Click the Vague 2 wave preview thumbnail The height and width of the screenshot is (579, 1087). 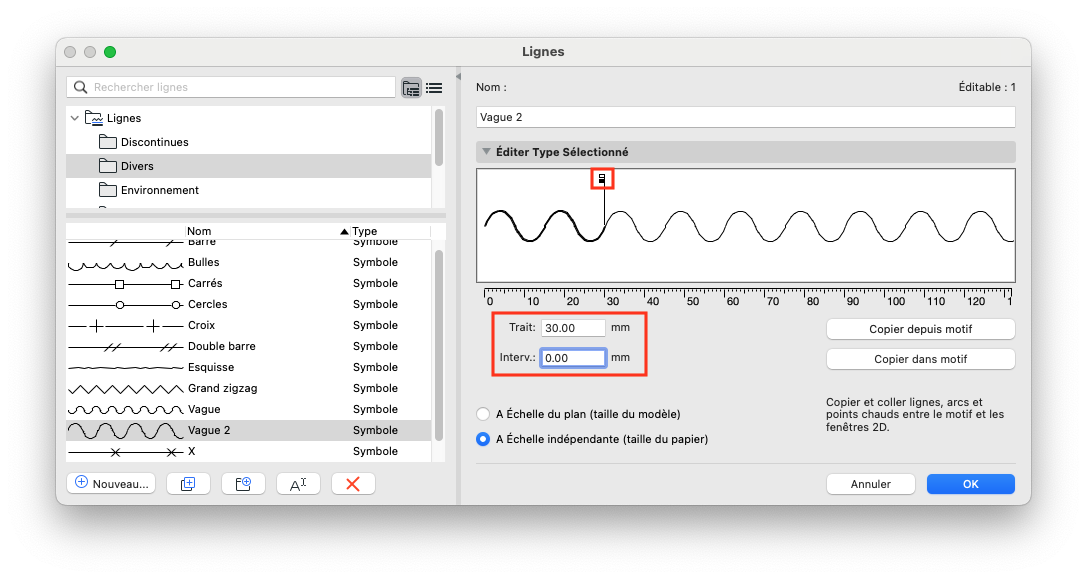click(125, 431)
